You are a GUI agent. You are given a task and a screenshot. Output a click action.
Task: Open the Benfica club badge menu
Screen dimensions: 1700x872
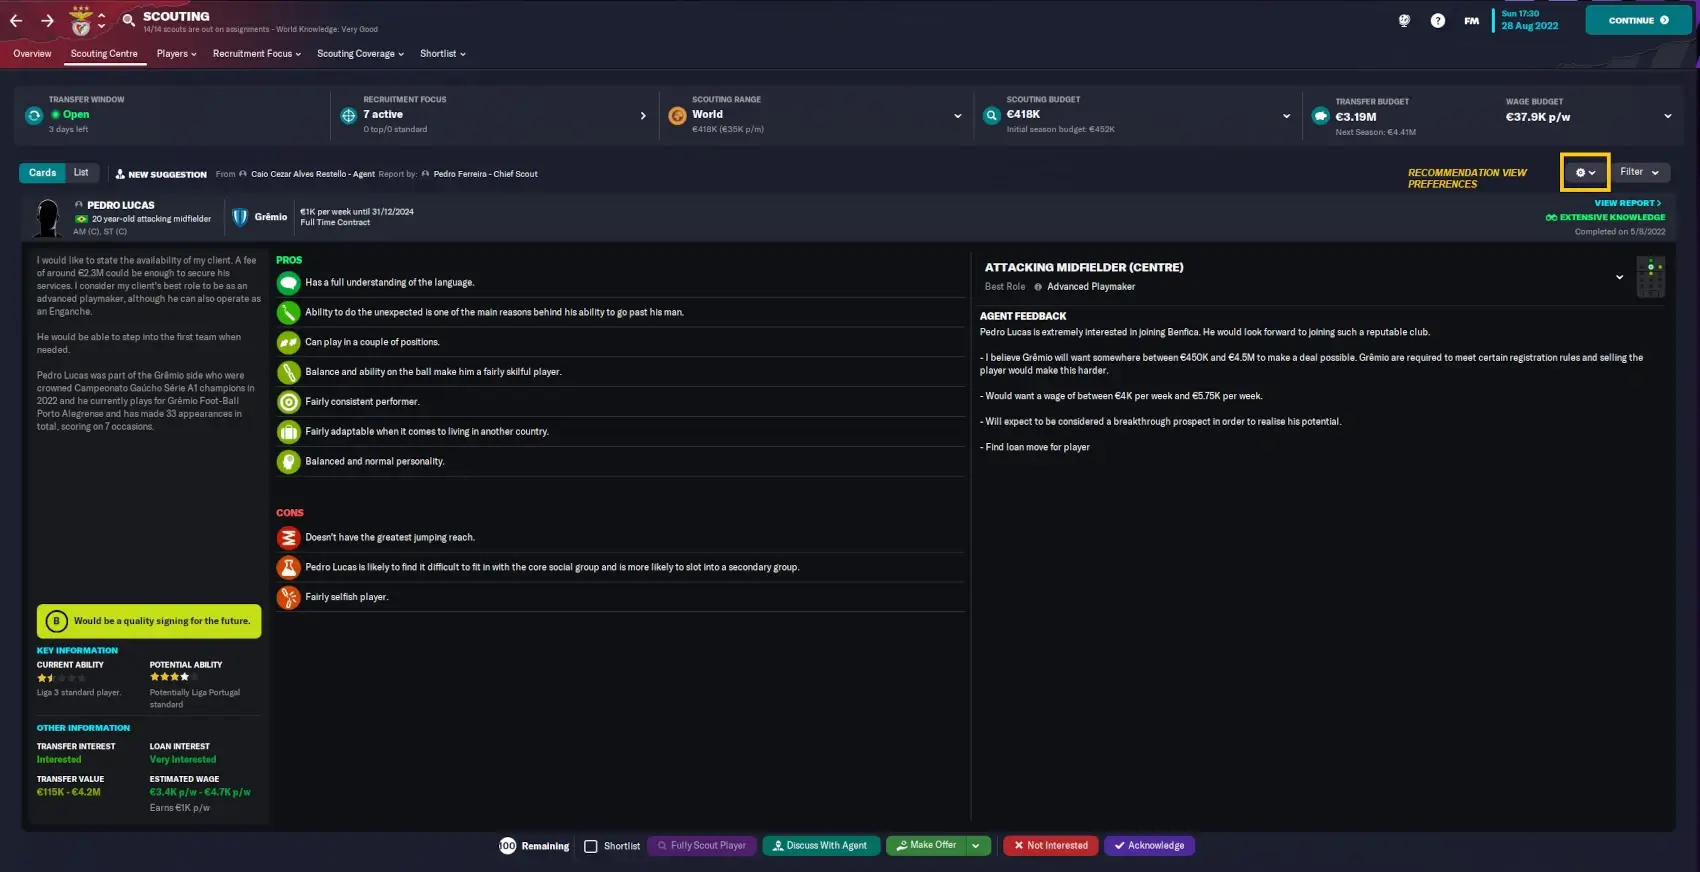pyautogui.click(x=82, y=21)
